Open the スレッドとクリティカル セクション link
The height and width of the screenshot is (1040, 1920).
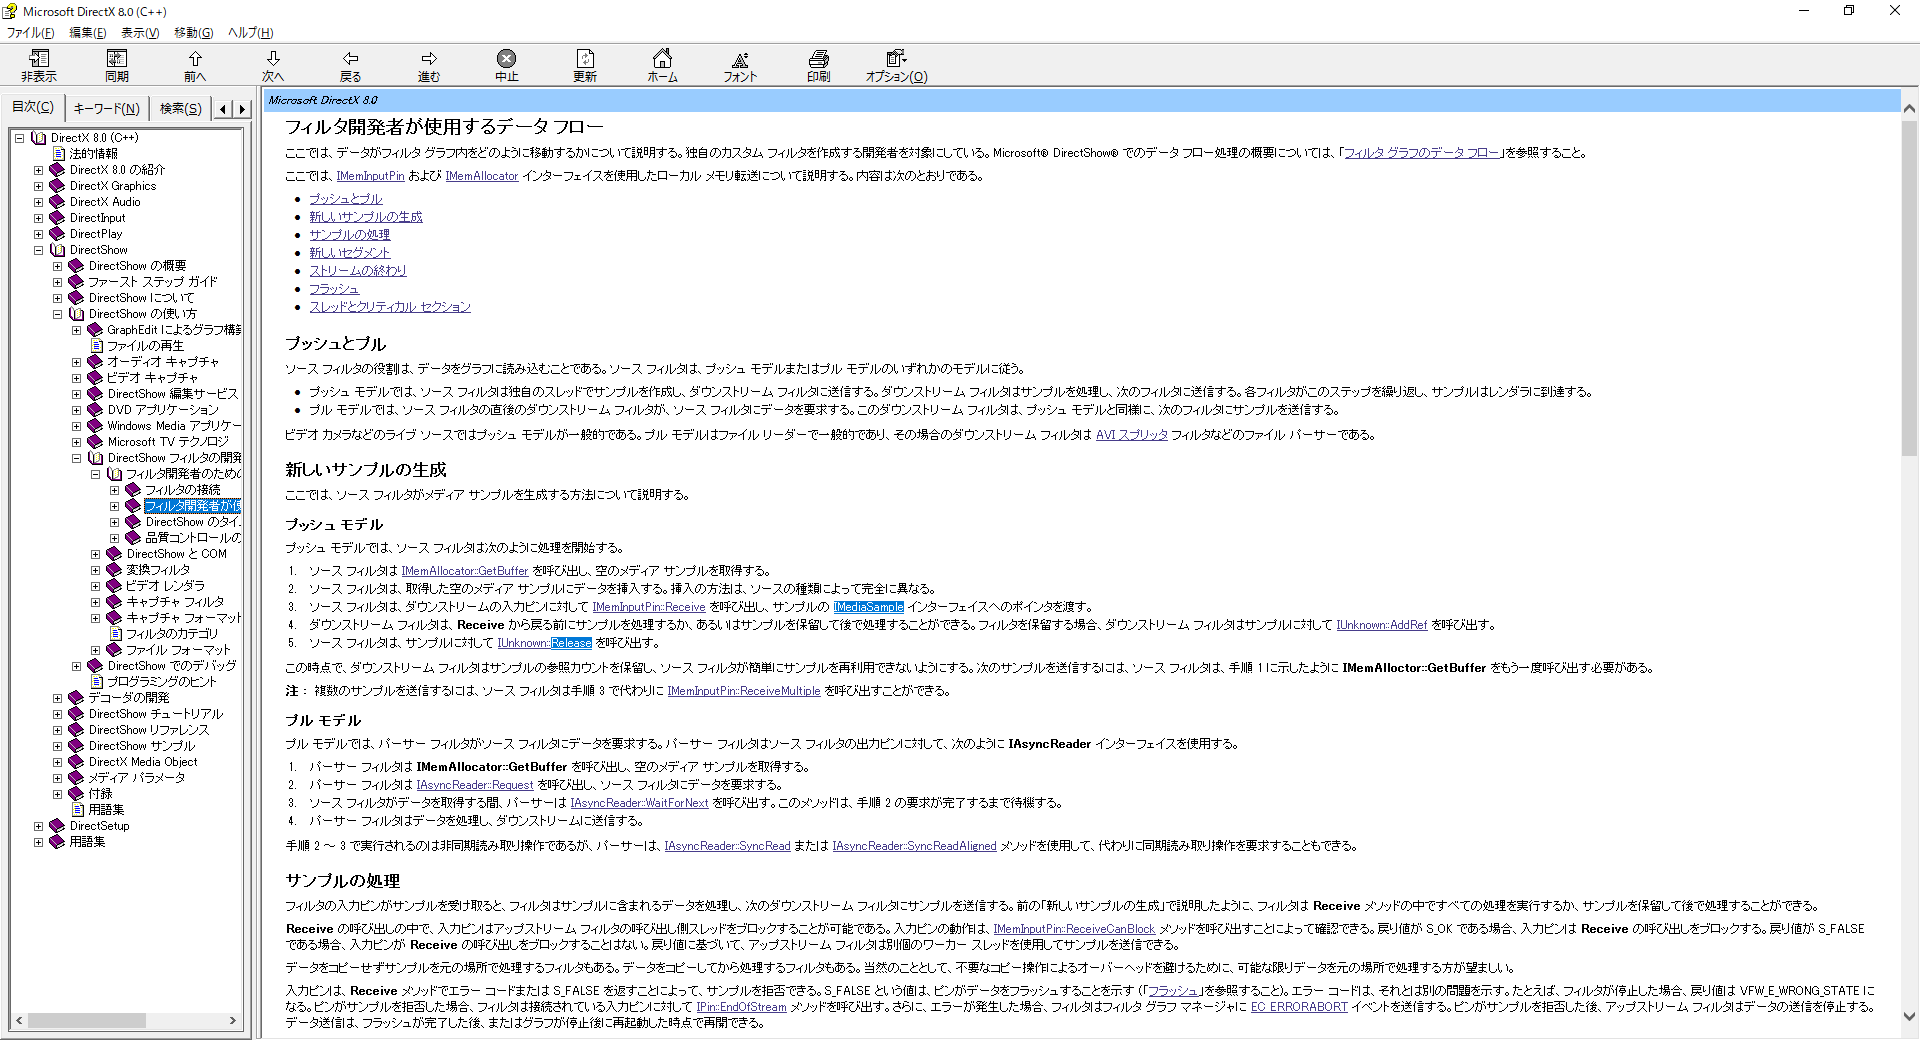click(x=390, y=307)
